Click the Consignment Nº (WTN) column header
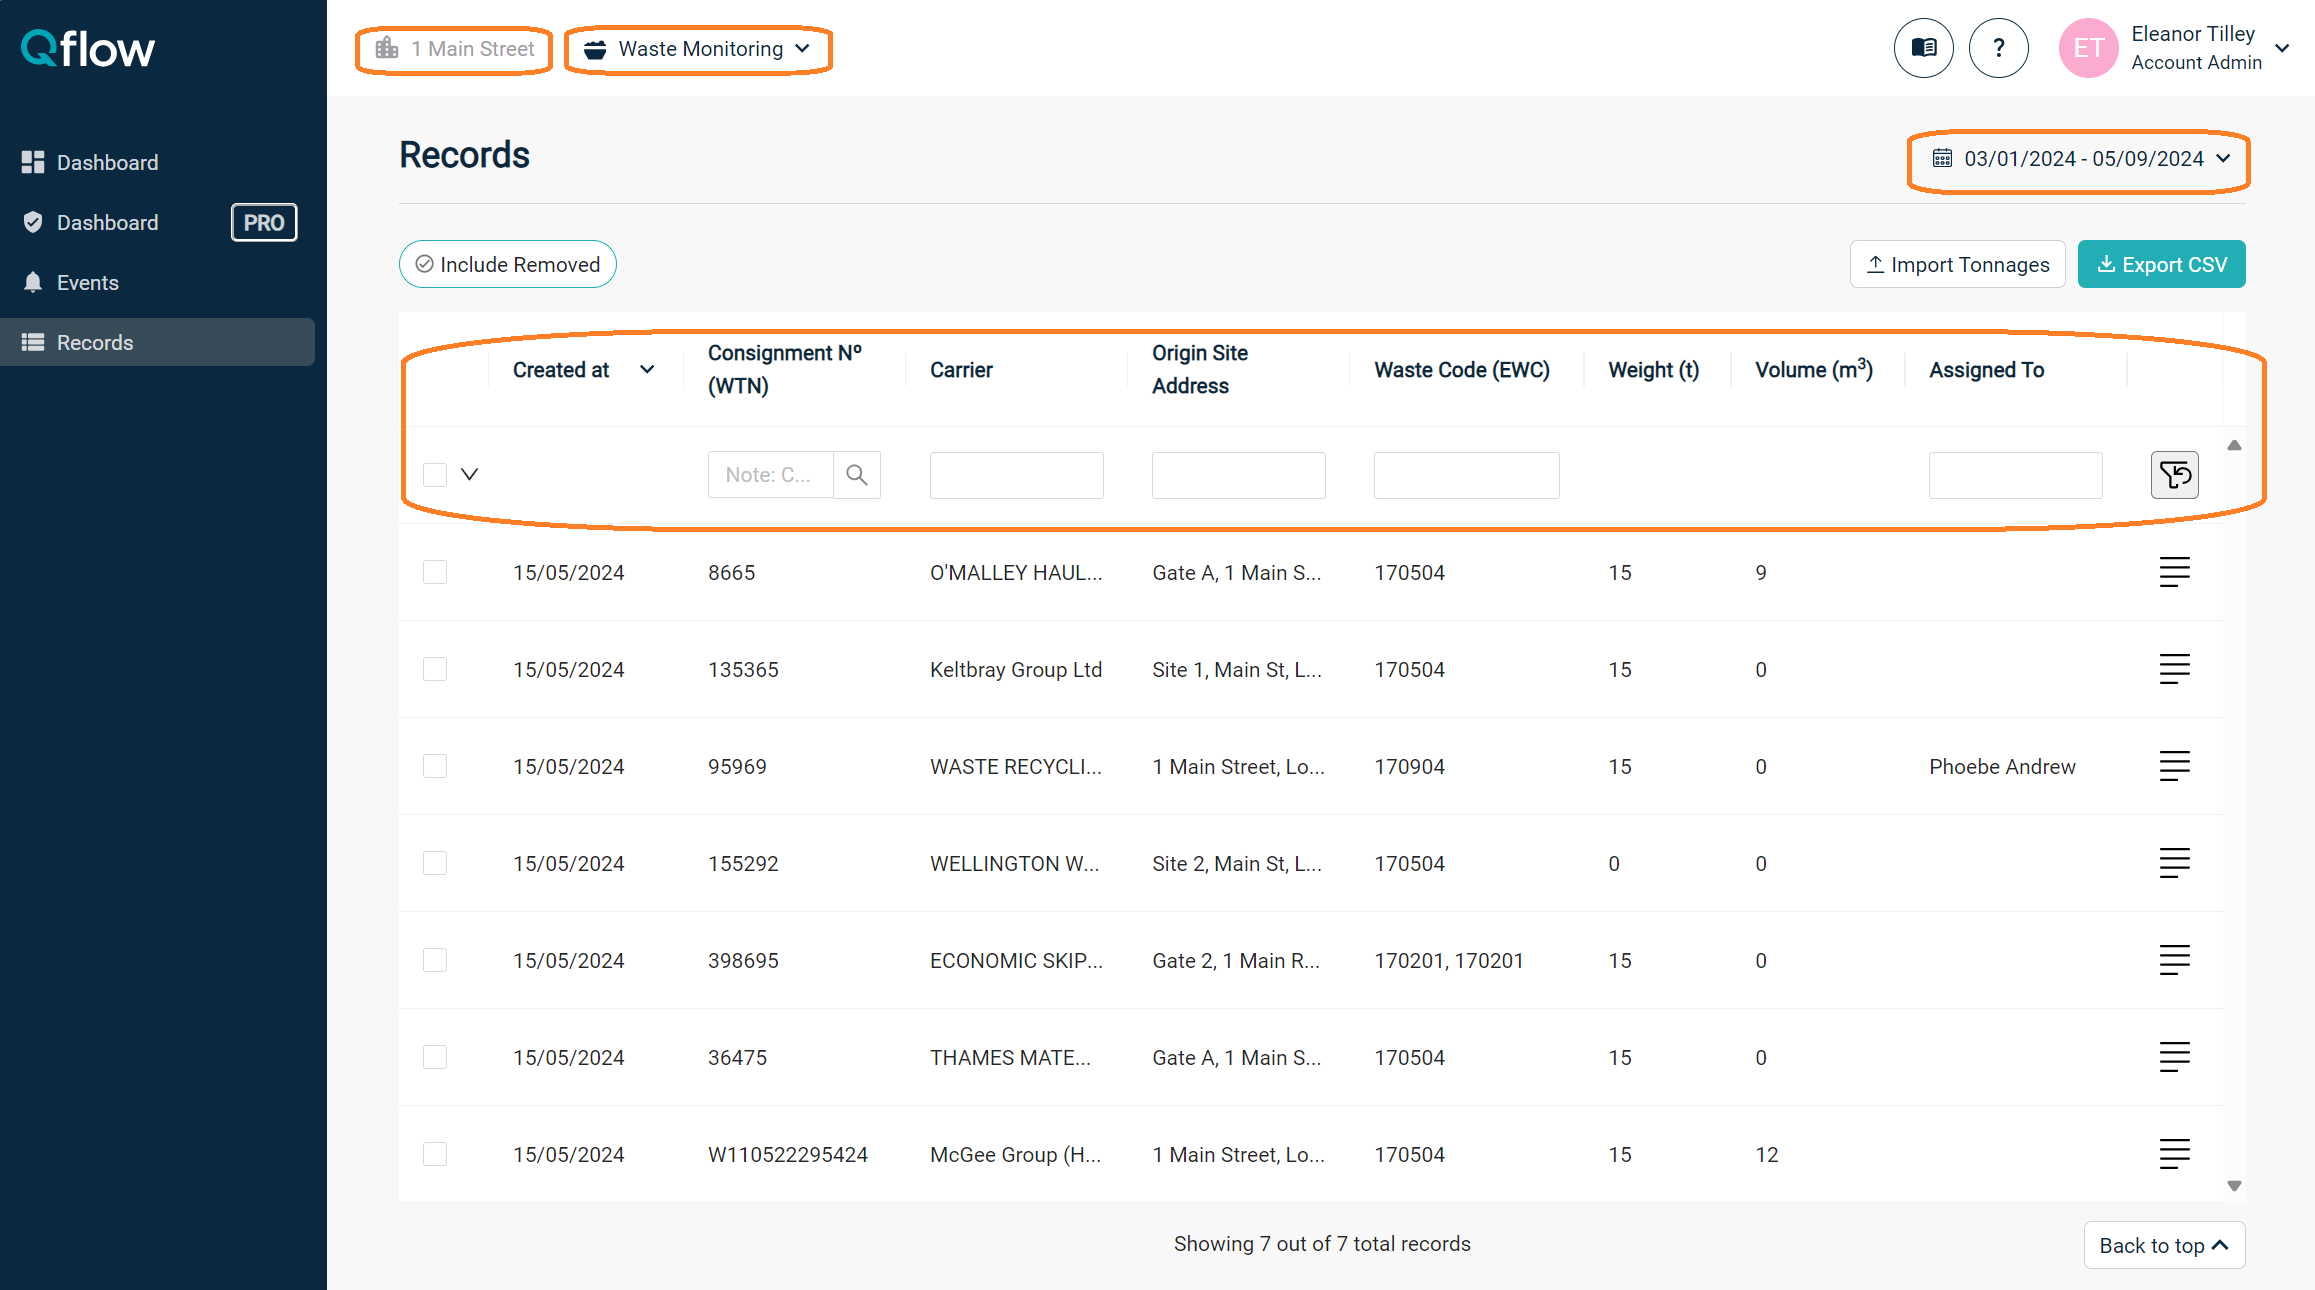2315x1290 pixels. 785,369
